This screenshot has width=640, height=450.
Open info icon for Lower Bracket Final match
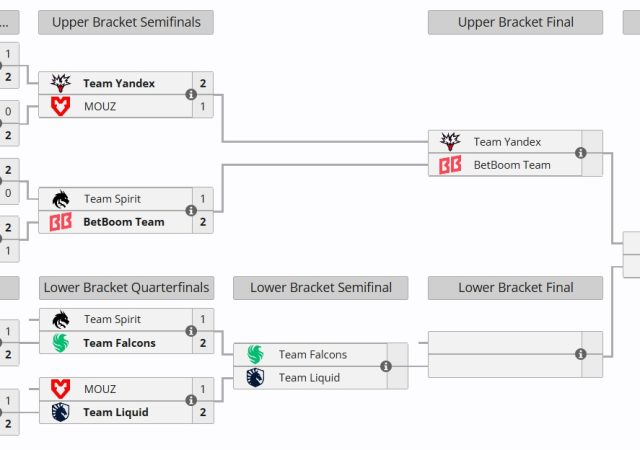click(580, 354)
